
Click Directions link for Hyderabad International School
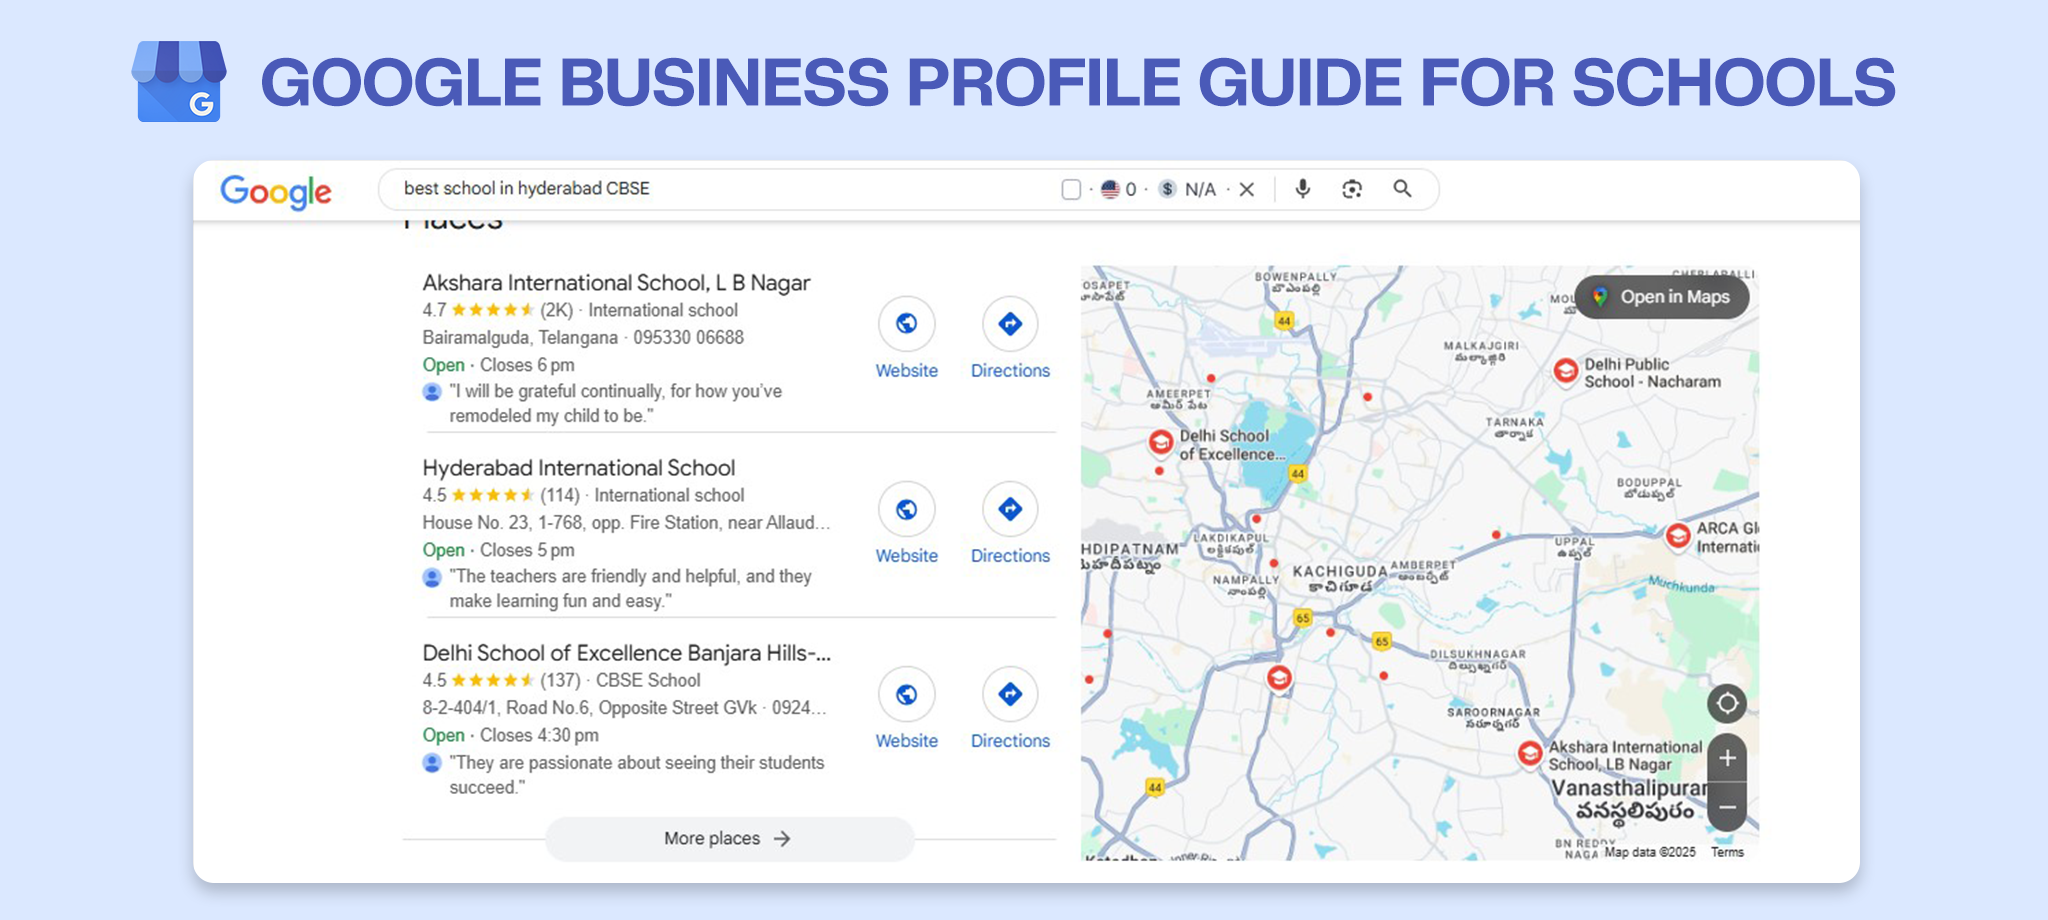(x=1010, y=556)
